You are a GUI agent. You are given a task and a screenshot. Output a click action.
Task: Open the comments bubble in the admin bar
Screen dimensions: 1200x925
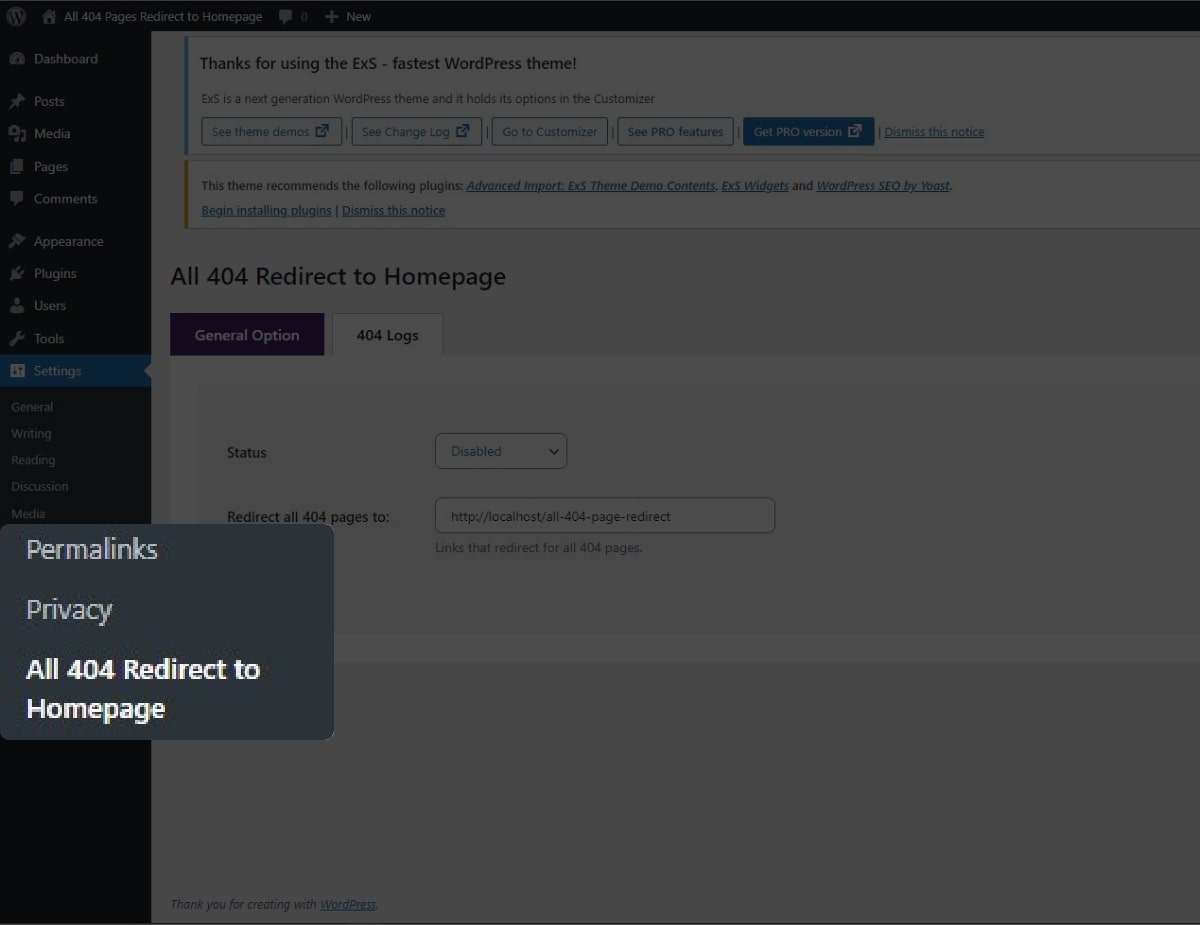[286, 16]
